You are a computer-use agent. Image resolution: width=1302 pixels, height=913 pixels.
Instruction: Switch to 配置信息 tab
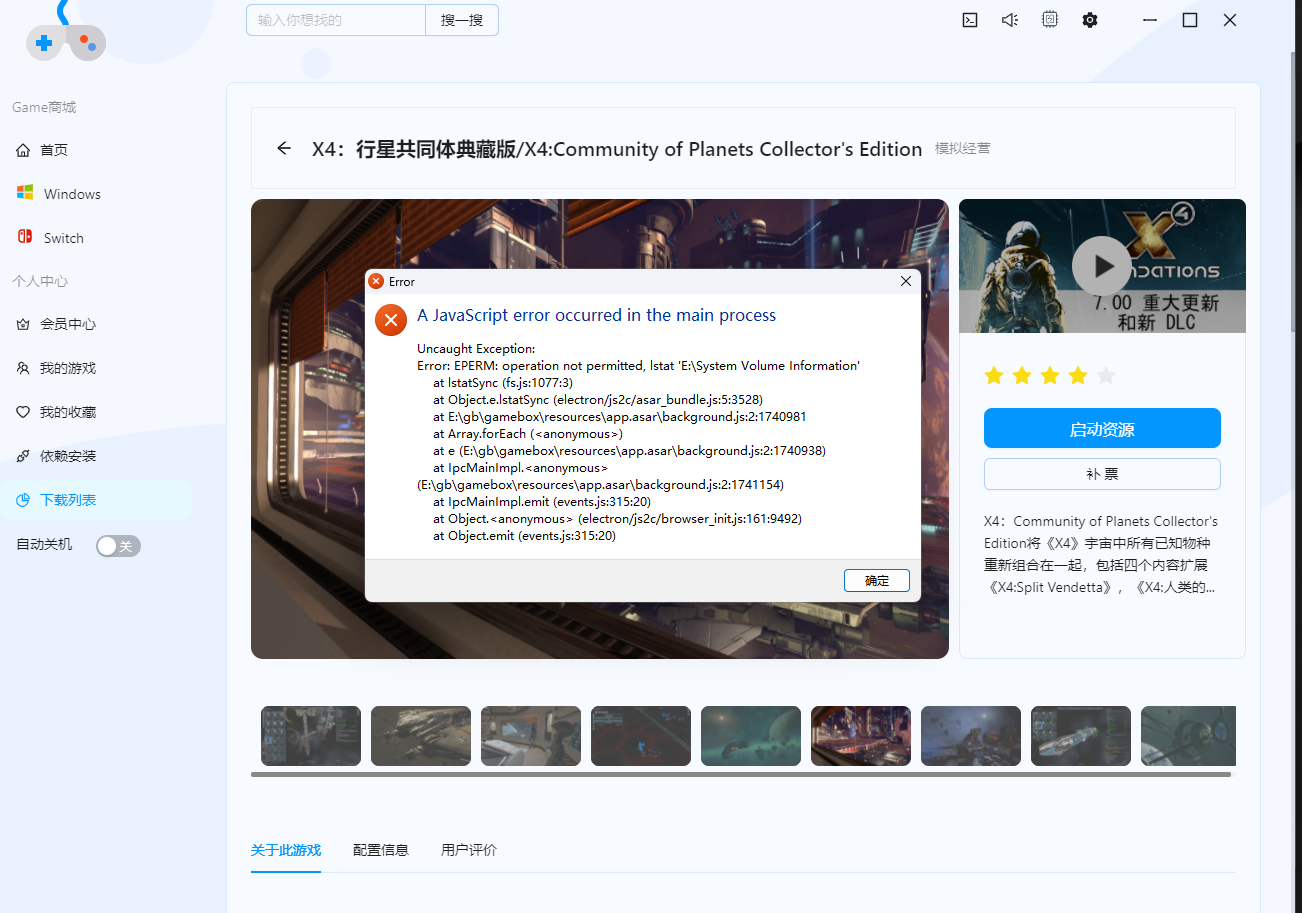pos(381,850)
